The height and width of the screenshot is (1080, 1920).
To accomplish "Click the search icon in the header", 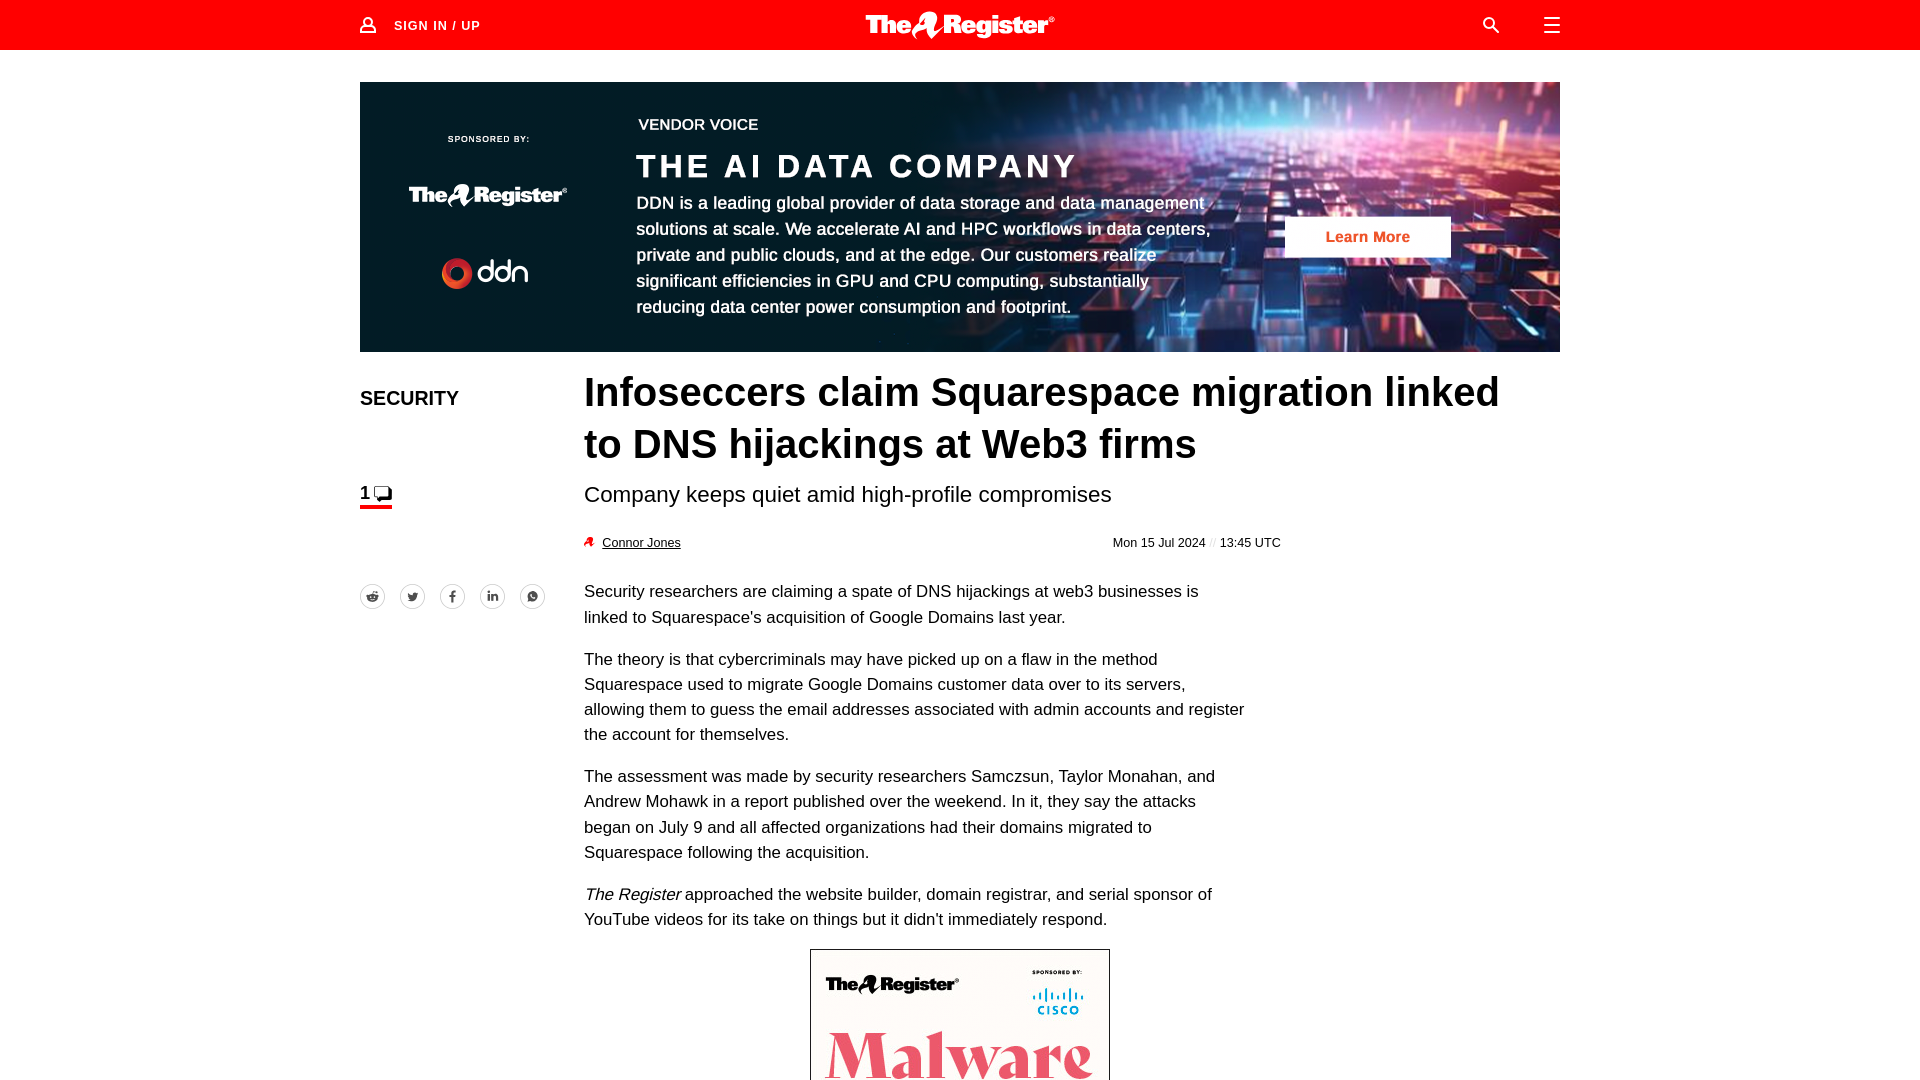I will click(1491, 25).
